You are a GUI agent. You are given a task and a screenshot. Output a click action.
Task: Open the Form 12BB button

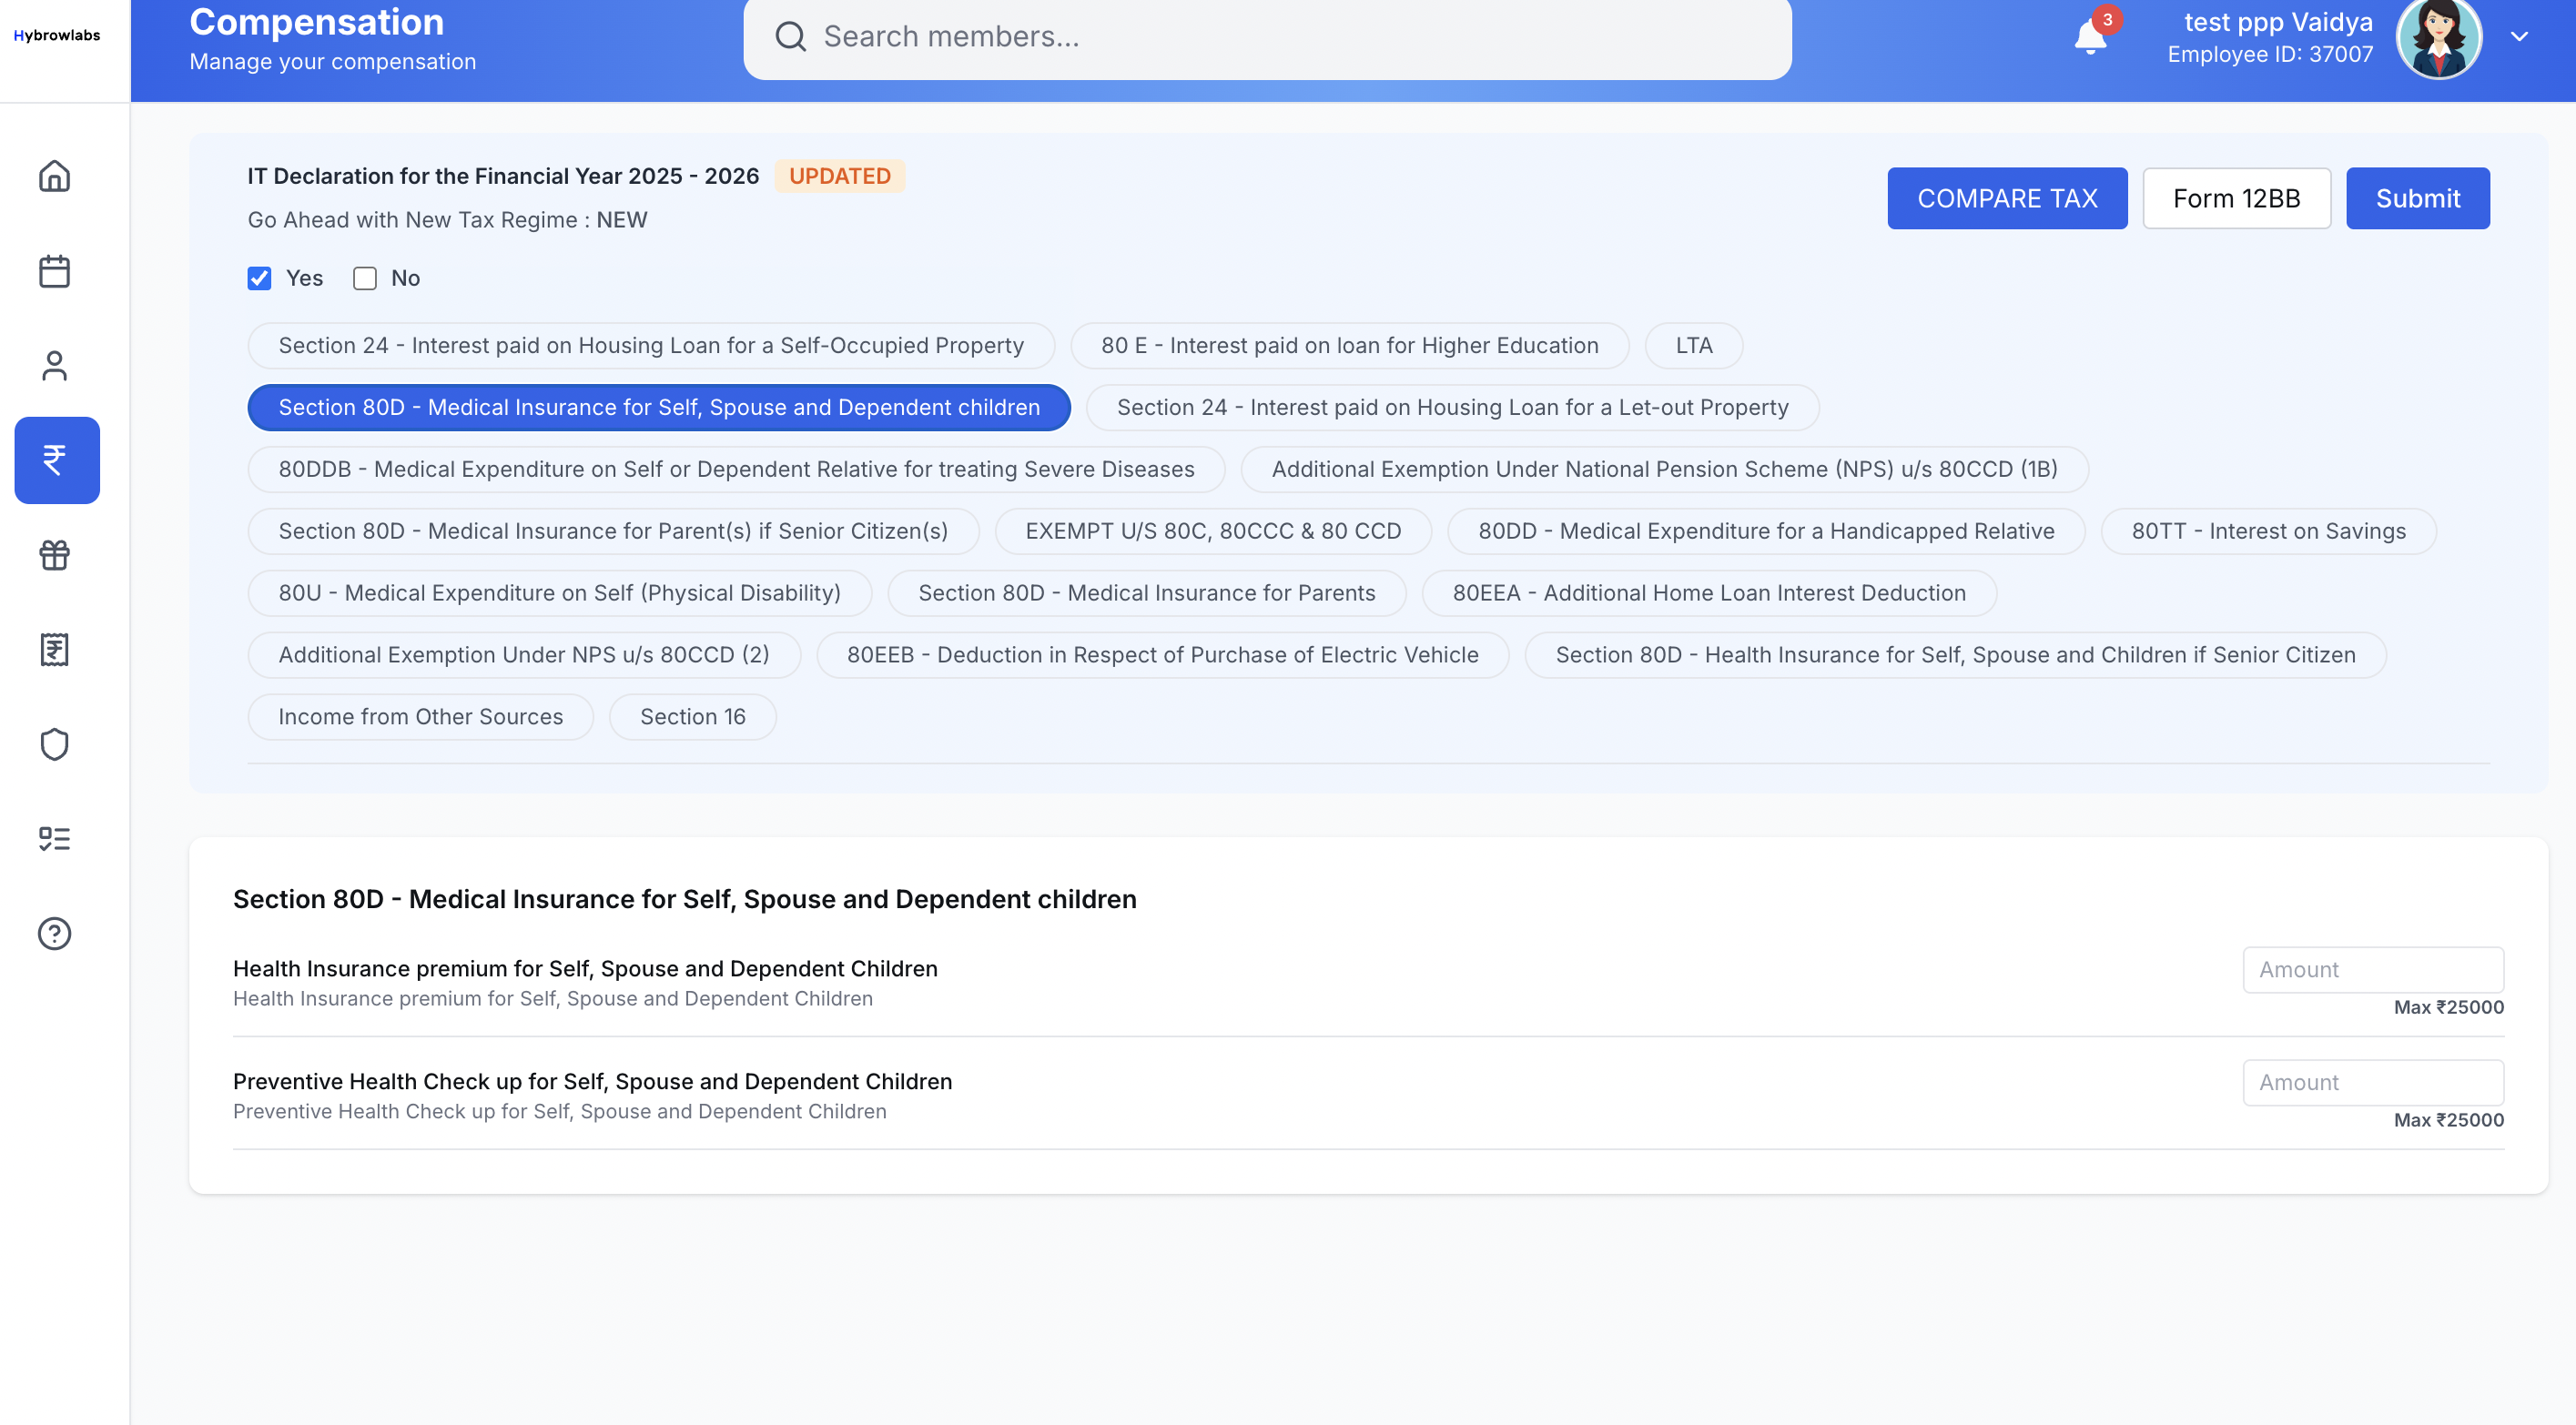click(x=2237, y=198)
